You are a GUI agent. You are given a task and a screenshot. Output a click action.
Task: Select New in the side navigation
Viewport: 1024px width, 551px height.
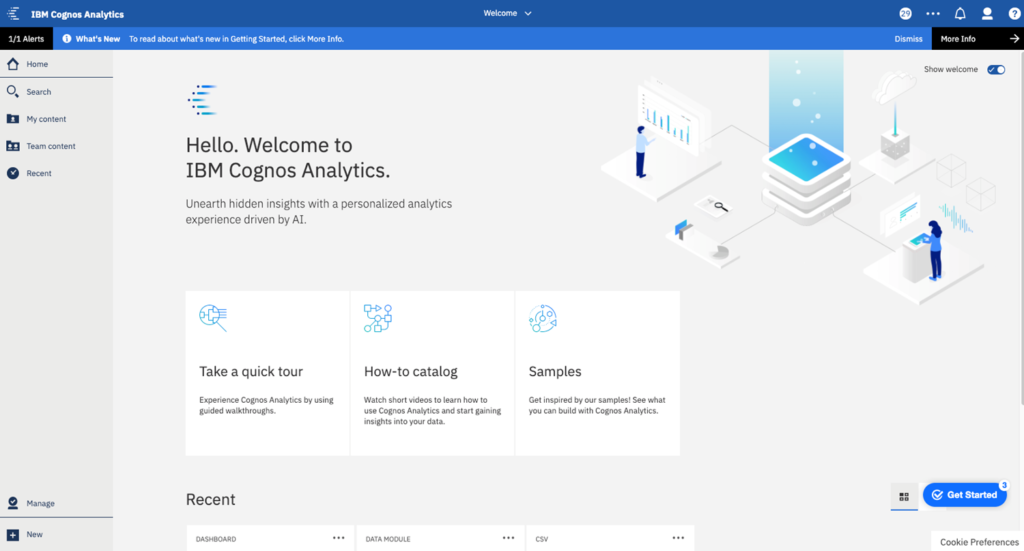(56, 535)
